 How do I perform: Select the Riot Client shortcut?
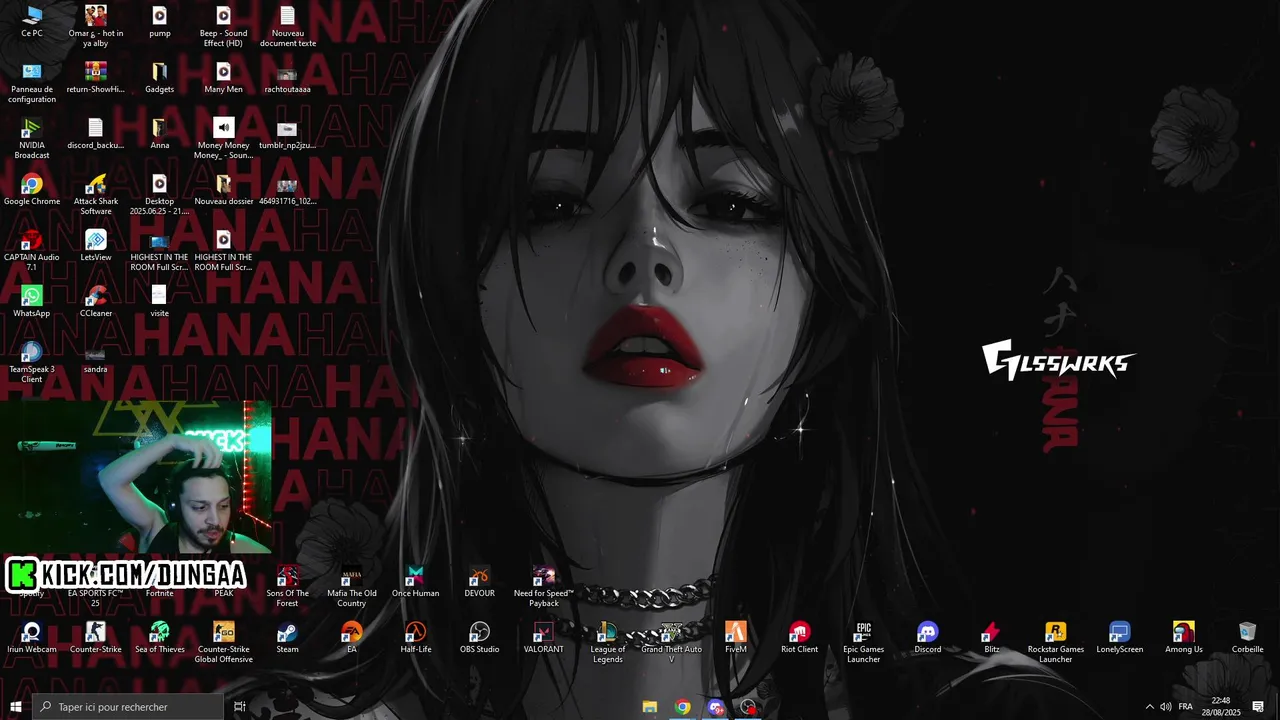(800, 637)
